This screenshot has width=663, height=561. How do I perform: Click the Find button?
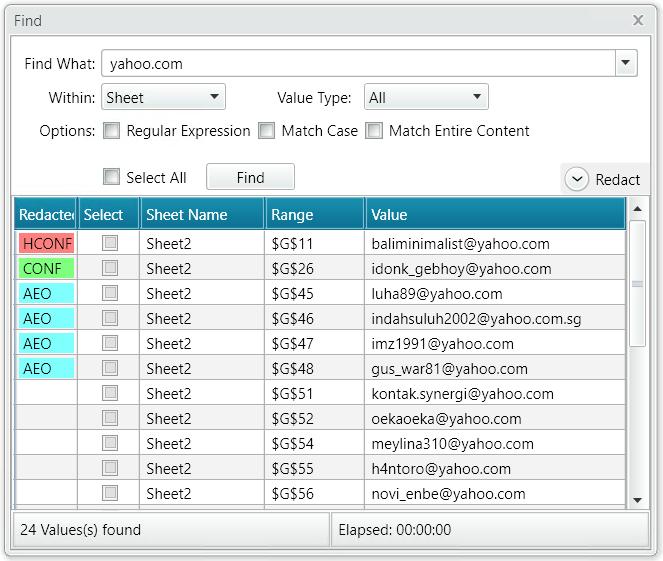[x=250, y=177]
